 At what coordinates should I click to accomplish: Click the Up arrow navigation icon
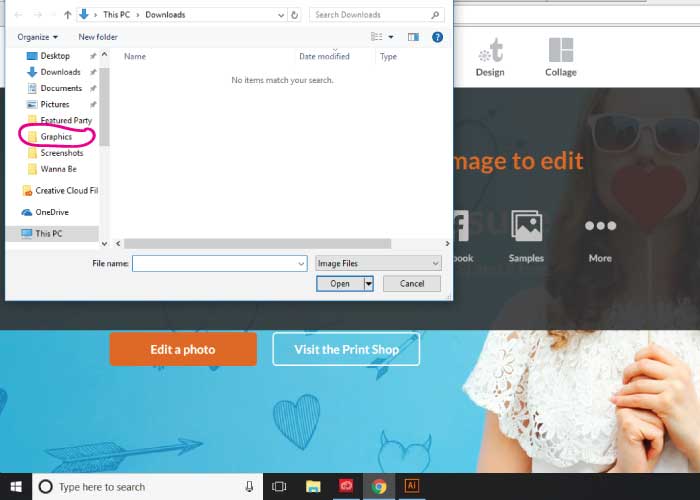(66, 15)
